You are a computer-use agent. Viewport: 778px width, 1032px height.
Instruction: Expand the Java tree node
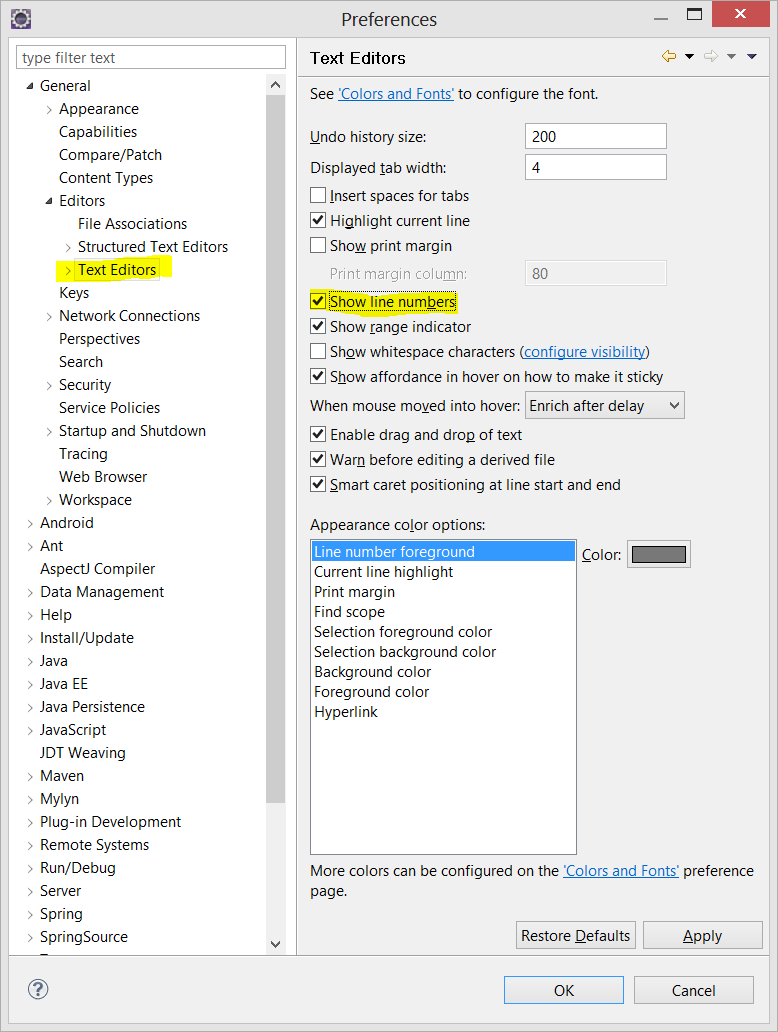(x=30, y=661)
